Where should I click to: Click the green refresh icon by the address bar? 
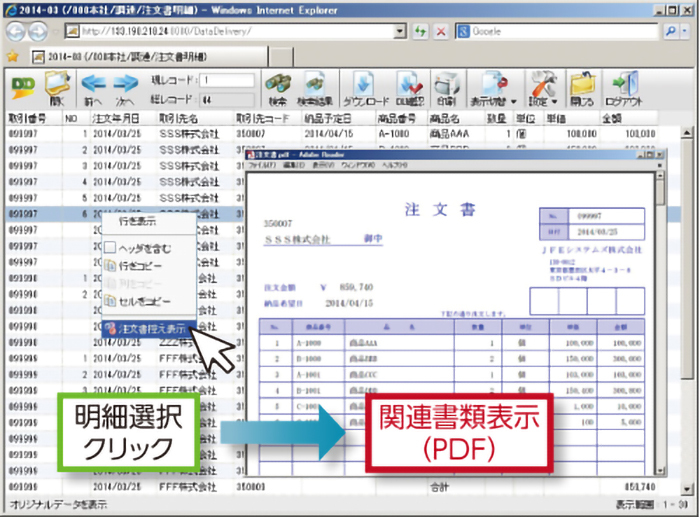[420, 31]
